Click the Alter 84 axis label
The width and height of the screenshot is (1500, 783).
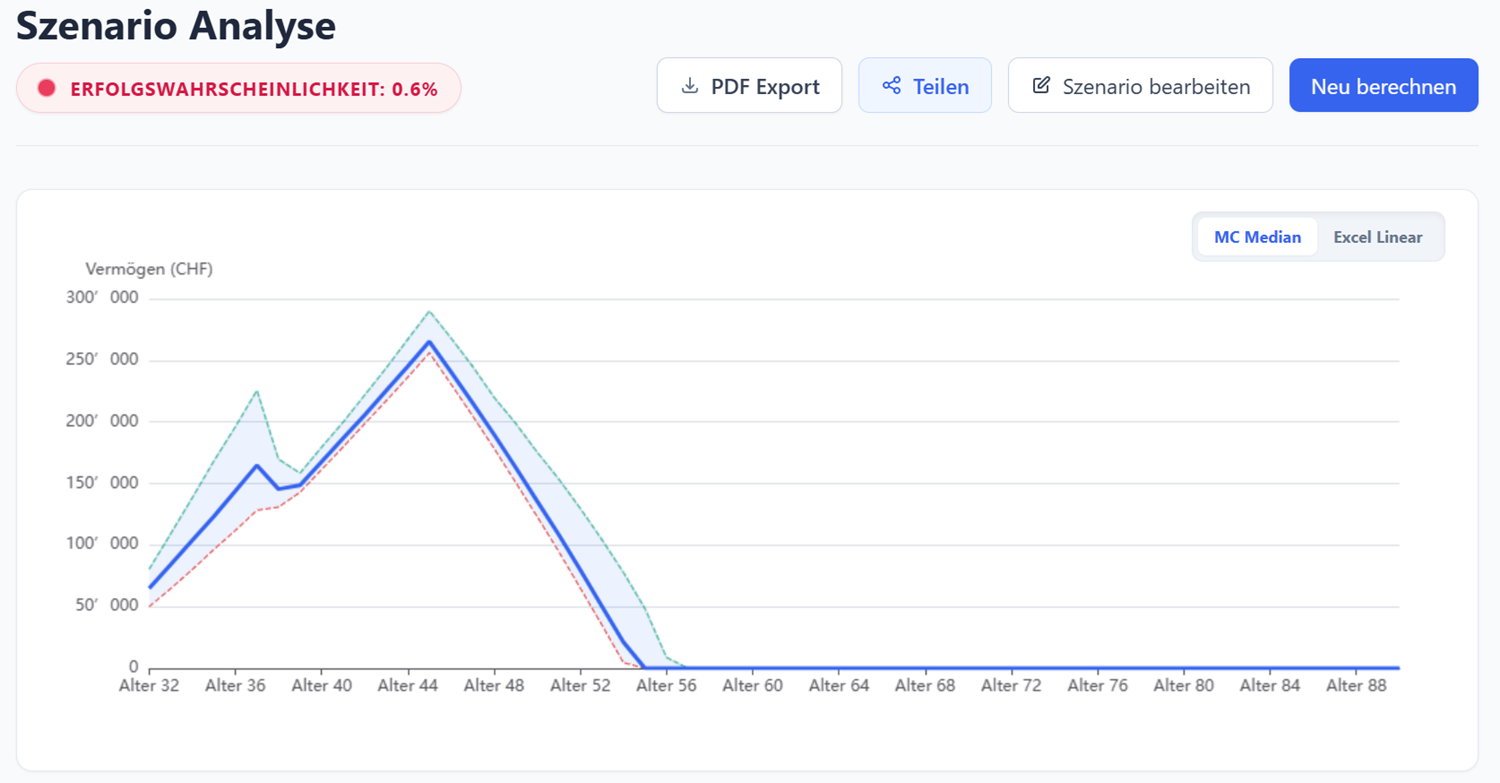(x=1270, y=686)
